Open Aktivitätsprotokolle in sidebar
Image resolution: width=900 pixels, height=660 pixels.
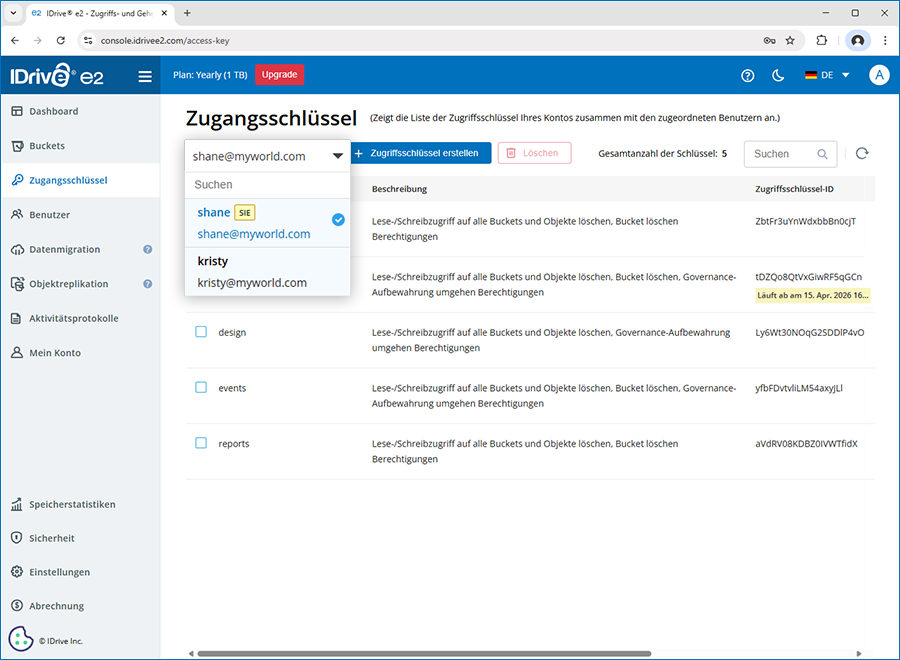[80, 318]
